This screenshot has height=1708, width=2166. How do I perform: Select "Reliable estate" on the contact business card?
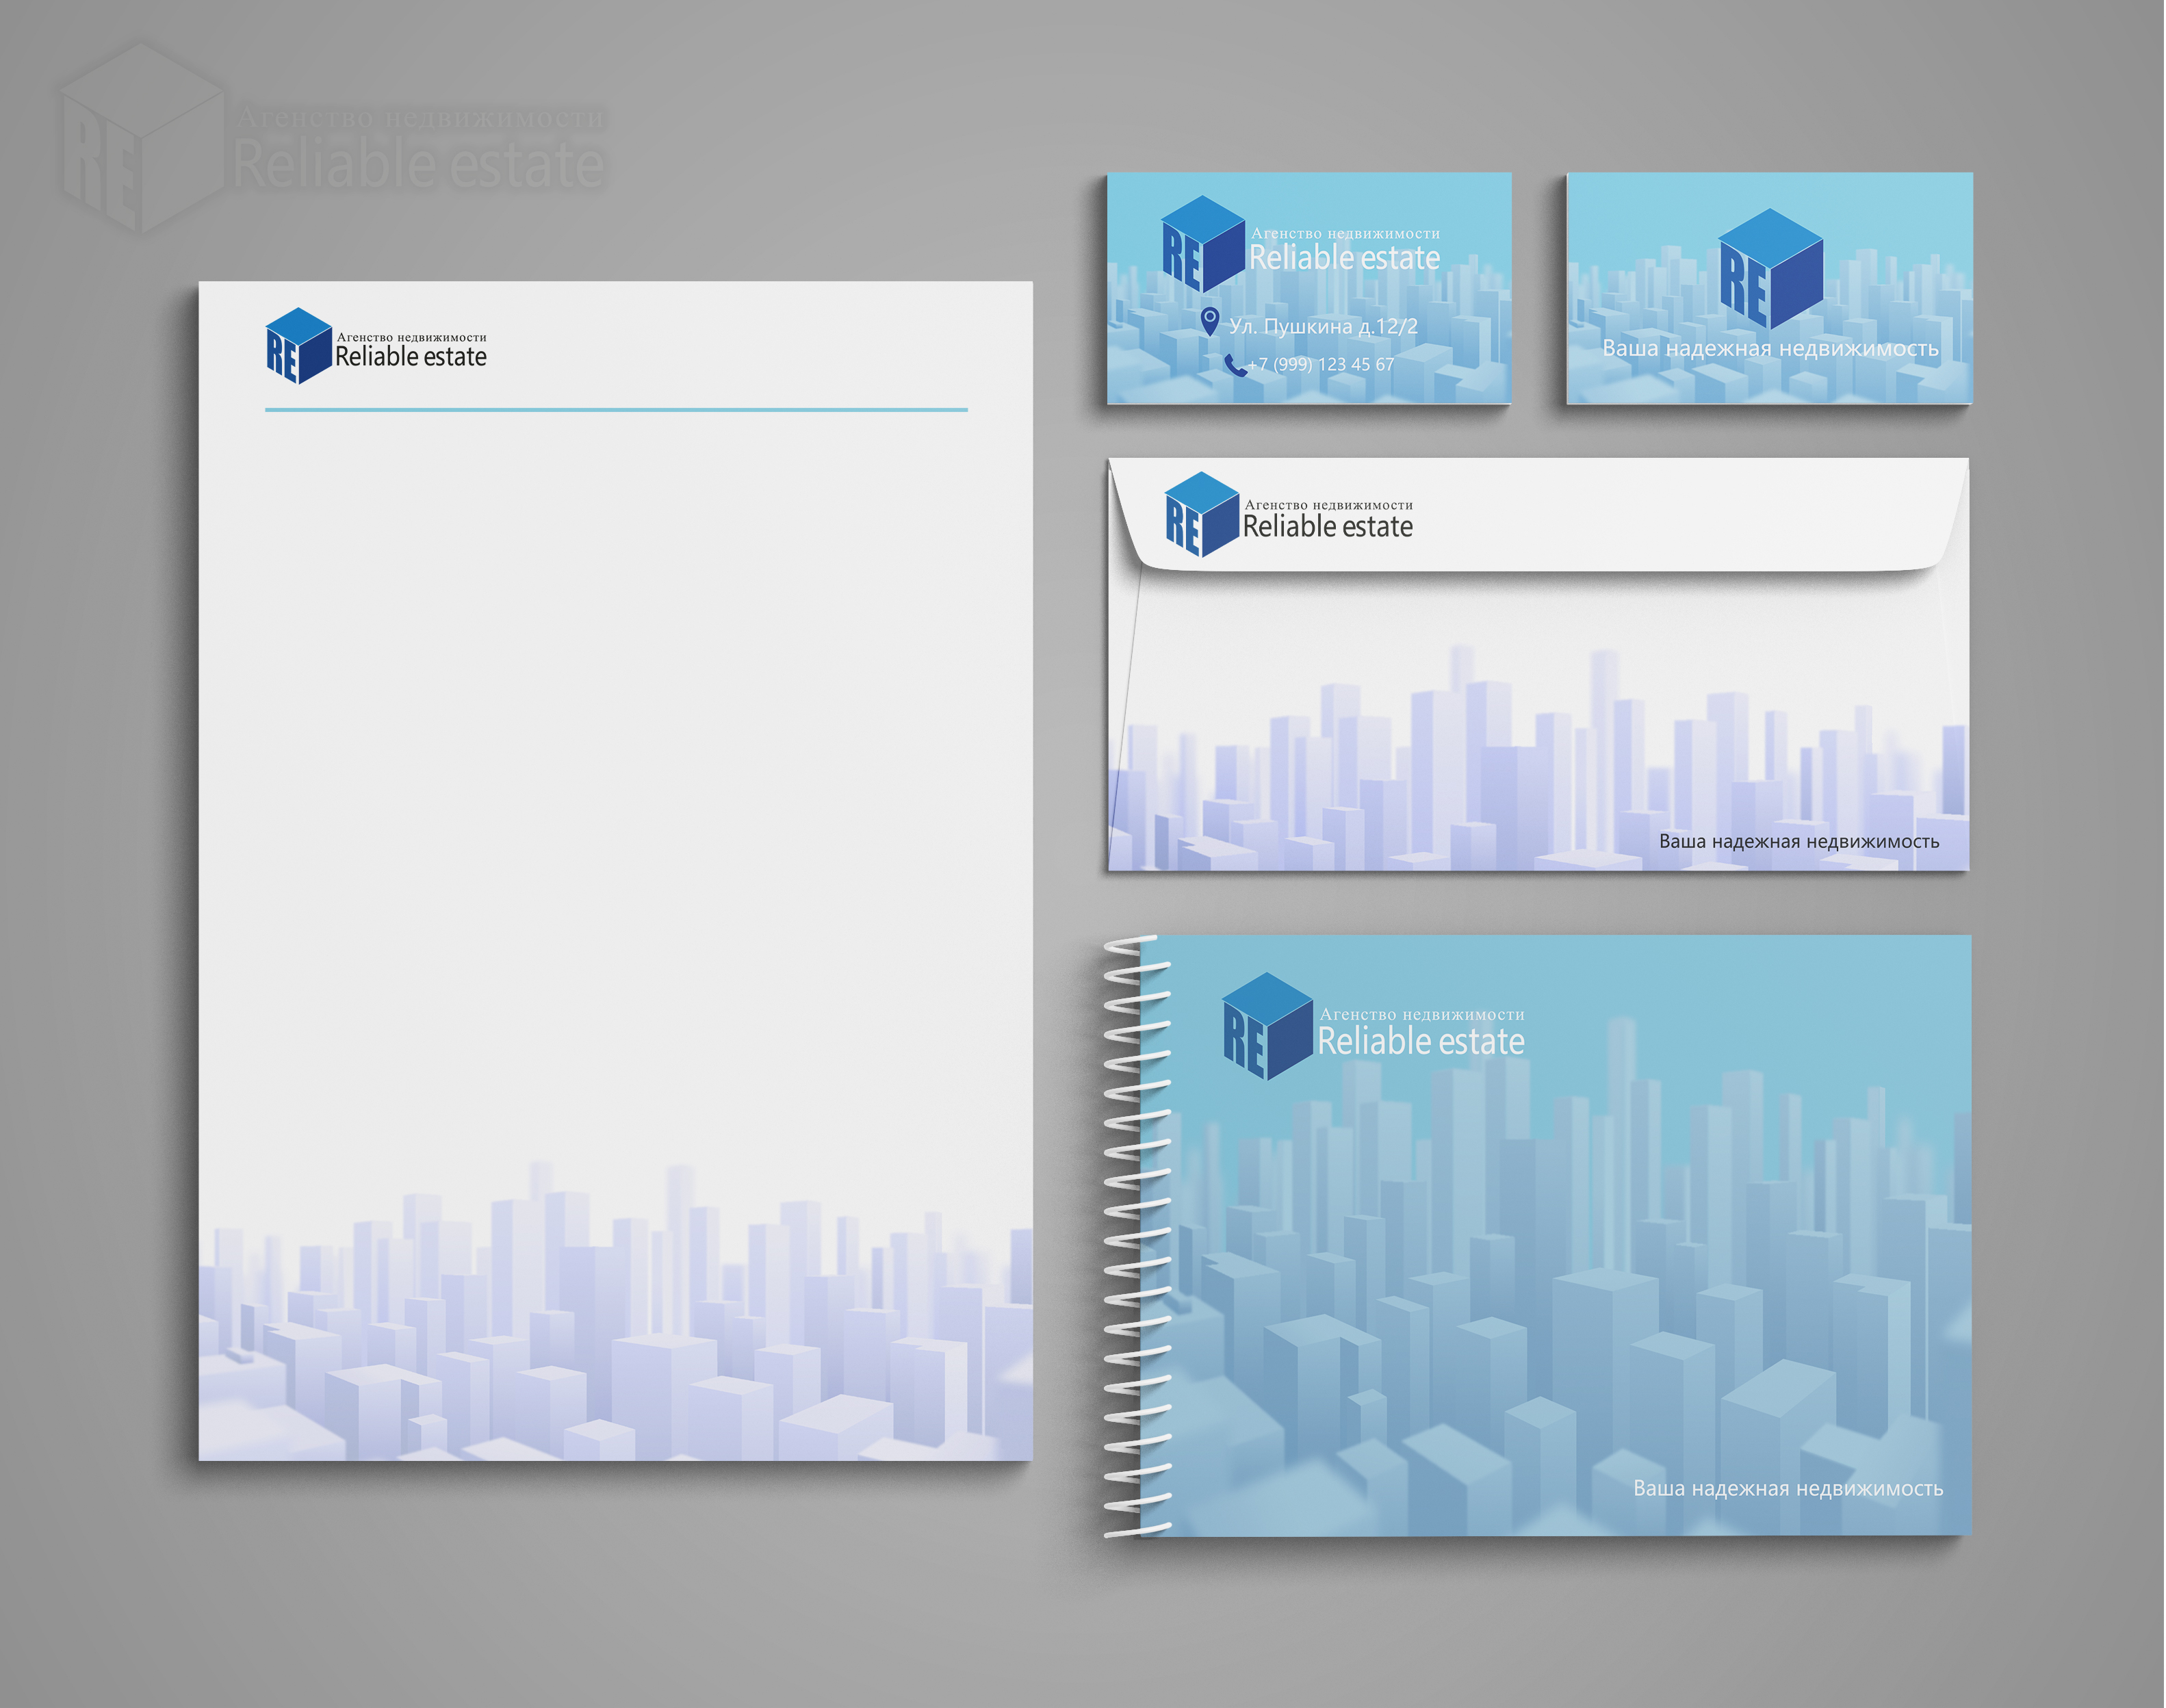(1345, 258)
